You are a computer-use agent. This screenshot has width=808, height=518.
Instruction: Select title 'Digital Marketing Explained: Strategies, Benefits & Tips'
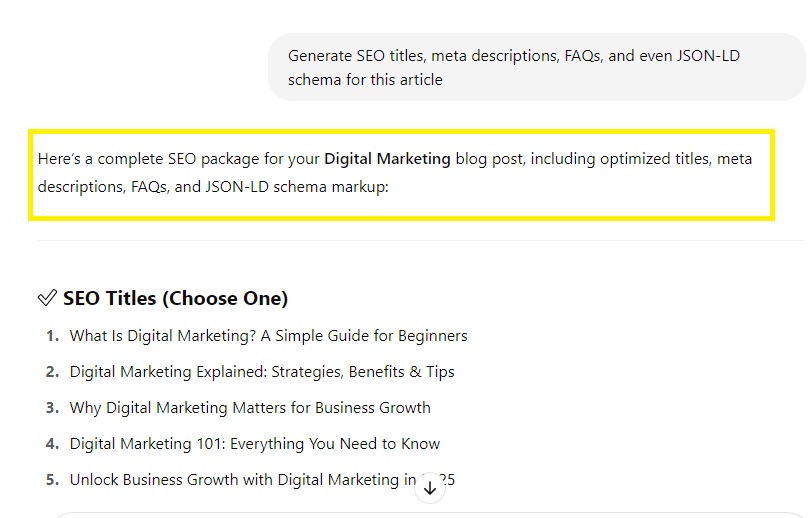click(262, 372)
